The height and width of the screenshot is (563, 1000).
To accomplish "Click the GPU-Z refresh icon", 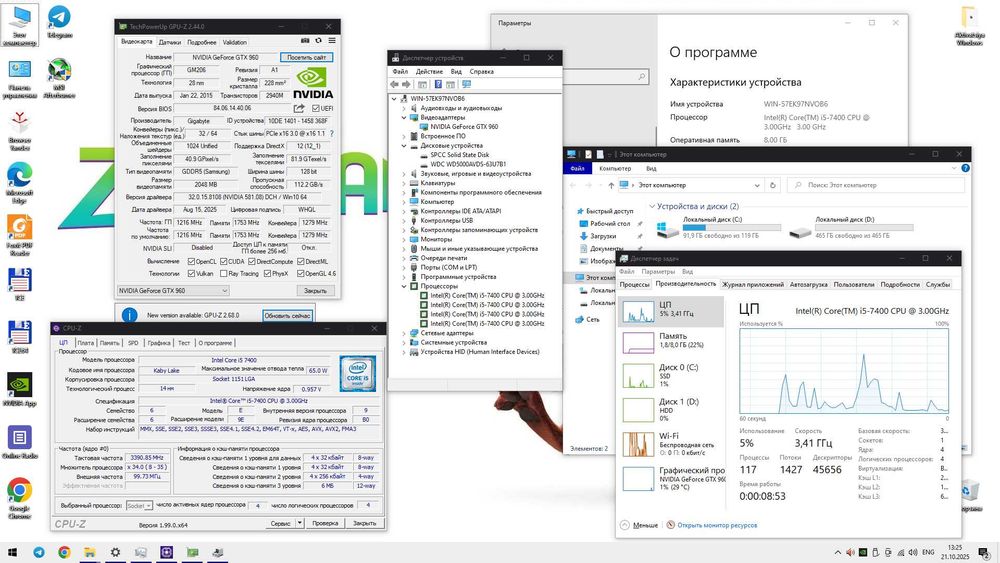I will [x=318, y=41].
